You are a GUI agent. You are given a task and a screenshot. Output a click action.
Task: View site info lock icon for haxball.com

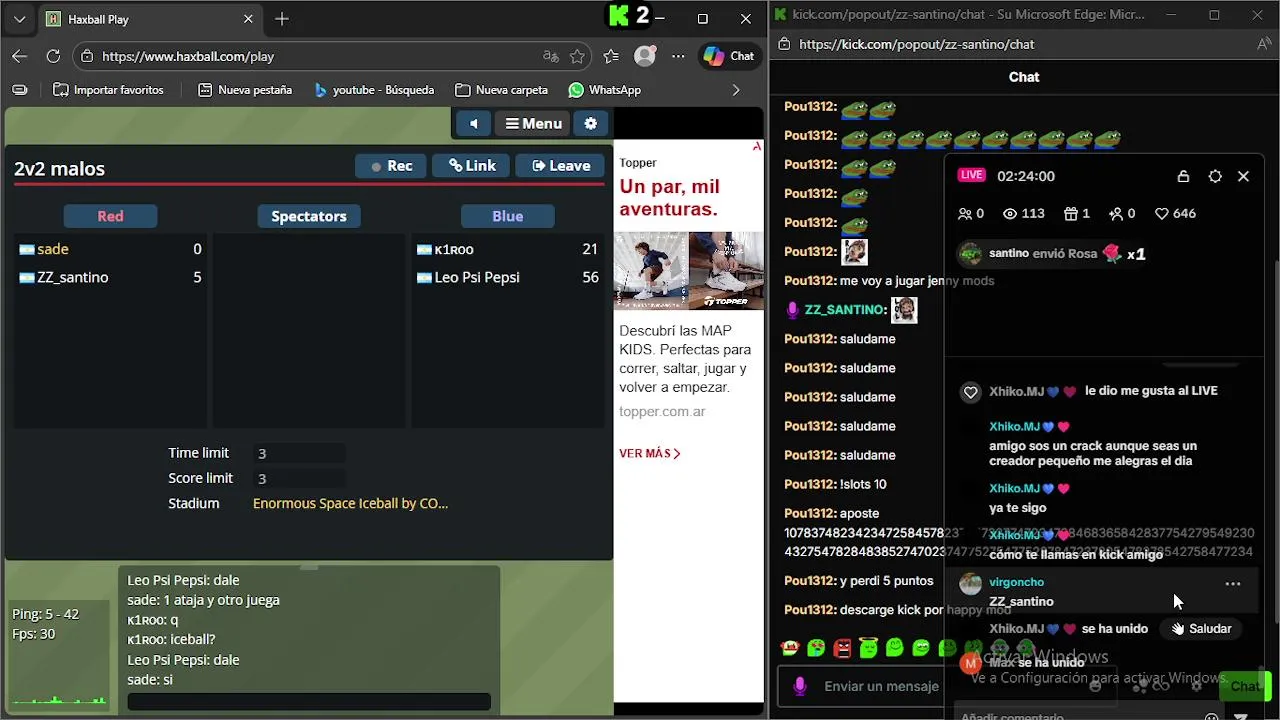point(87,57)
